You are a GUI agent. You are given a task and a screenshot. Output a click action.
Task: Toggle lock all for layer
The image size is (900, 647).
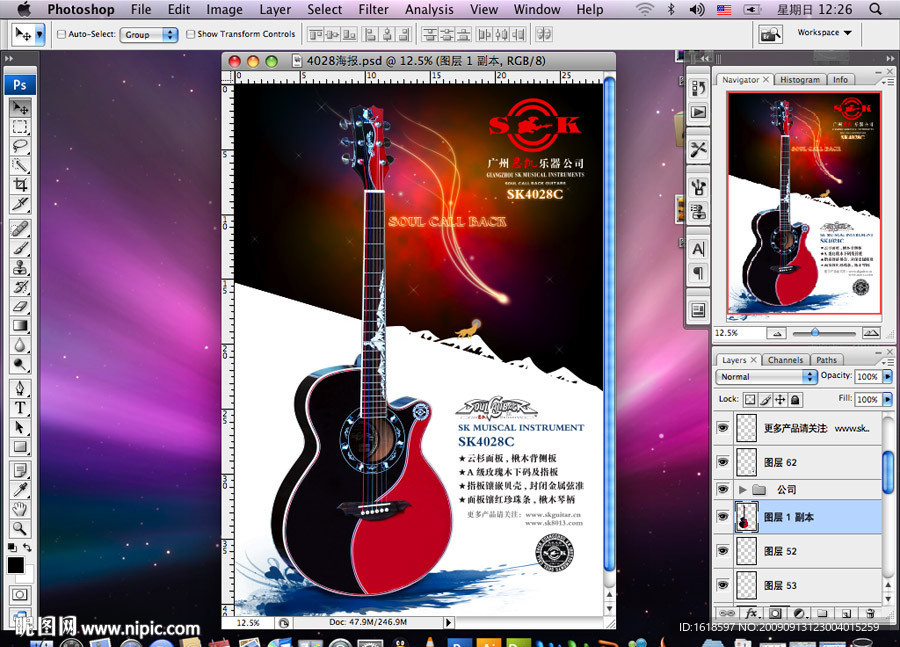click(x=795, y=400)
